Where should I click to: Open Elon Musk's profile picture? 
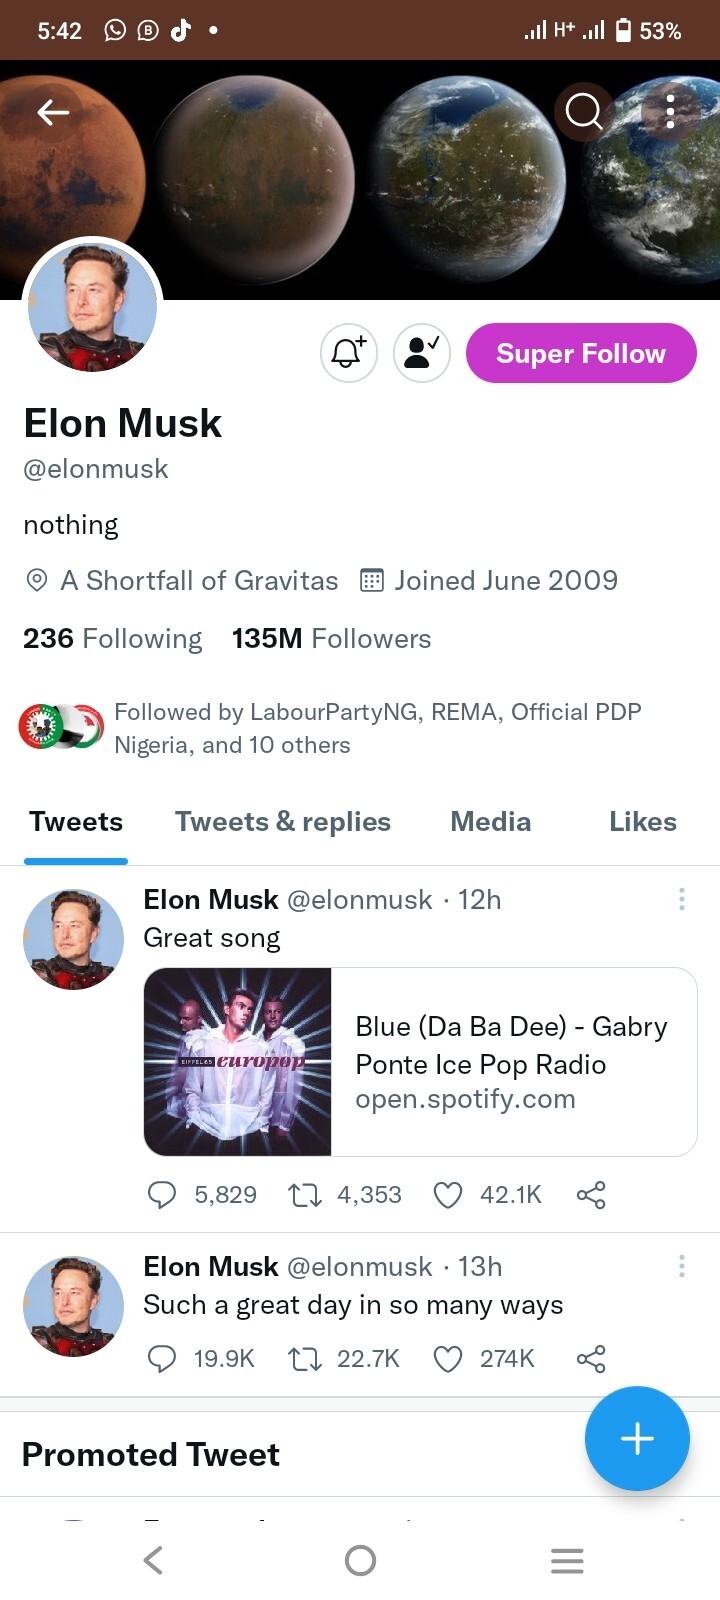point(92,307)
